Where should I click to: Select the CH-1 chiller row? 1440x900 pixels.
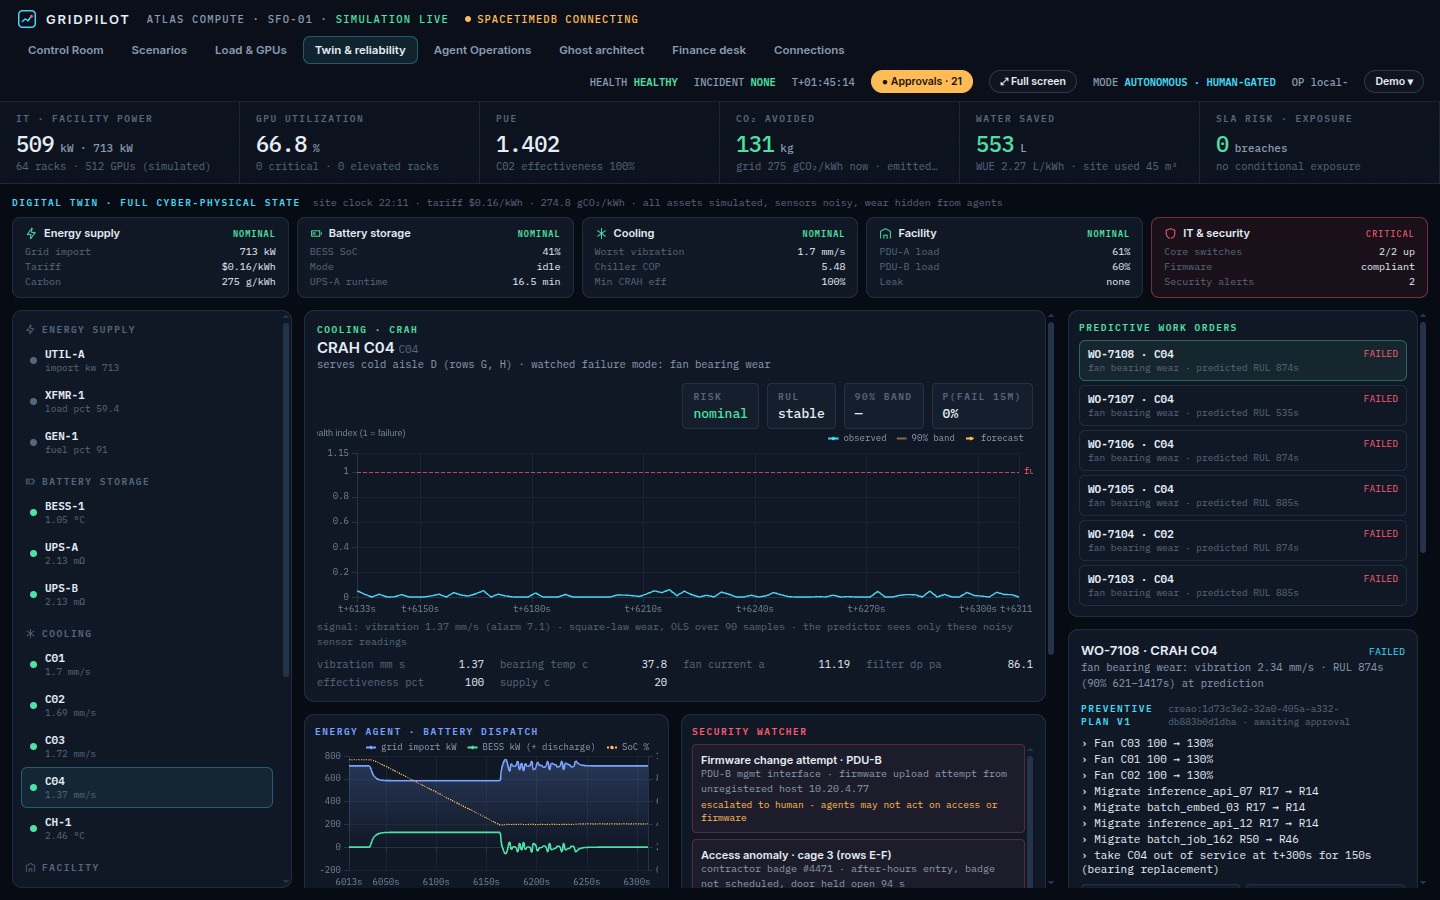pyautogui.click(x=147, y=829)
